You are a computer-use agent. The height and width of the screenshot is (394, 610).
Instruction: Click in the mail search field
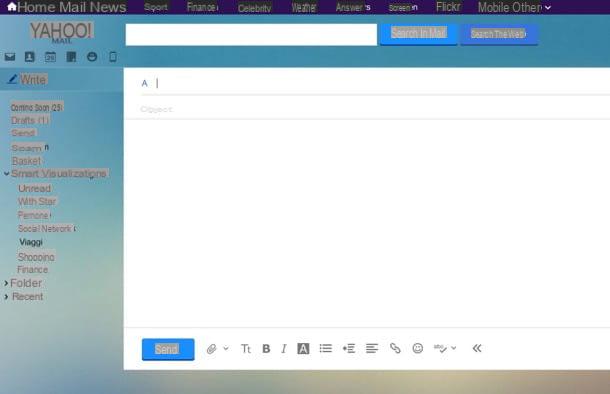coord(251,35)
